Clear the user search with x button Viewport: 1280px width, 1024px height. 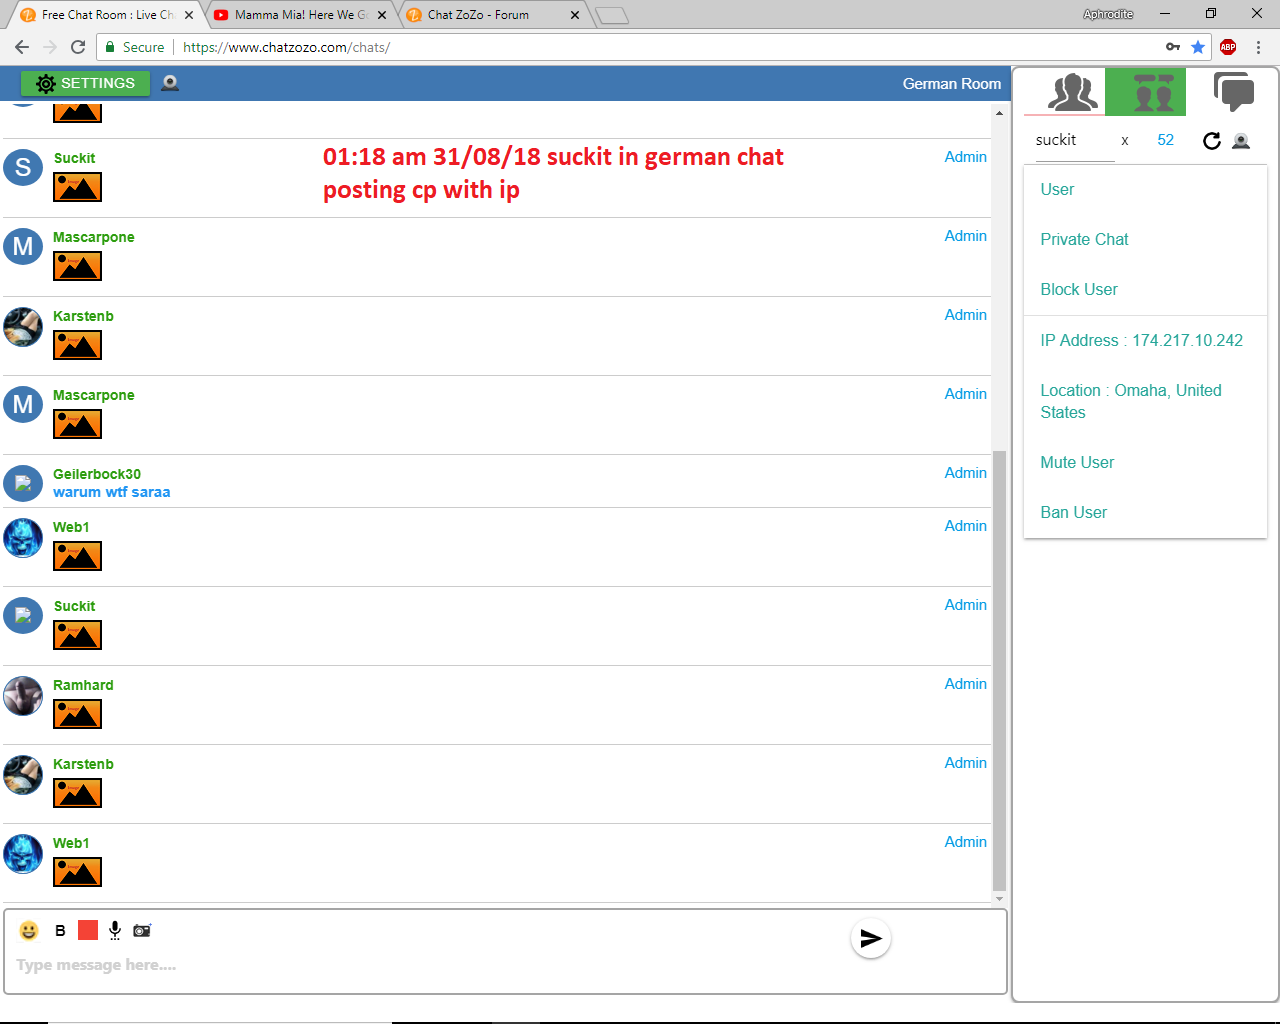pos(1125,141)
